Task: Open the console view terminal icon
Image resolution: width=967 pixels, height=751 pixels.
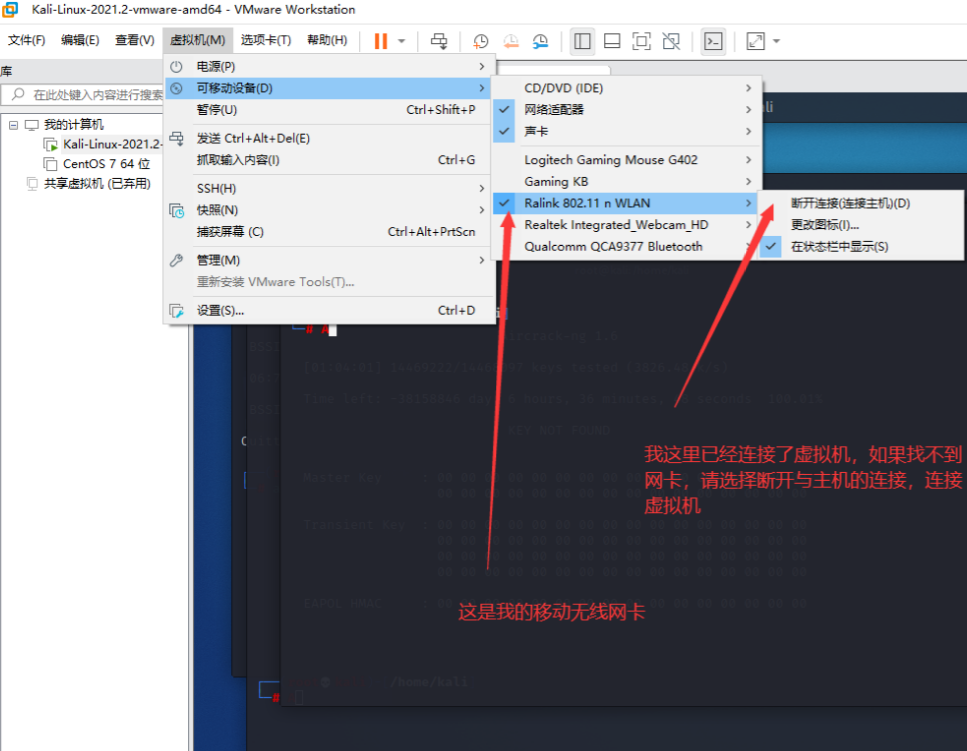Action: coord(713,41)
